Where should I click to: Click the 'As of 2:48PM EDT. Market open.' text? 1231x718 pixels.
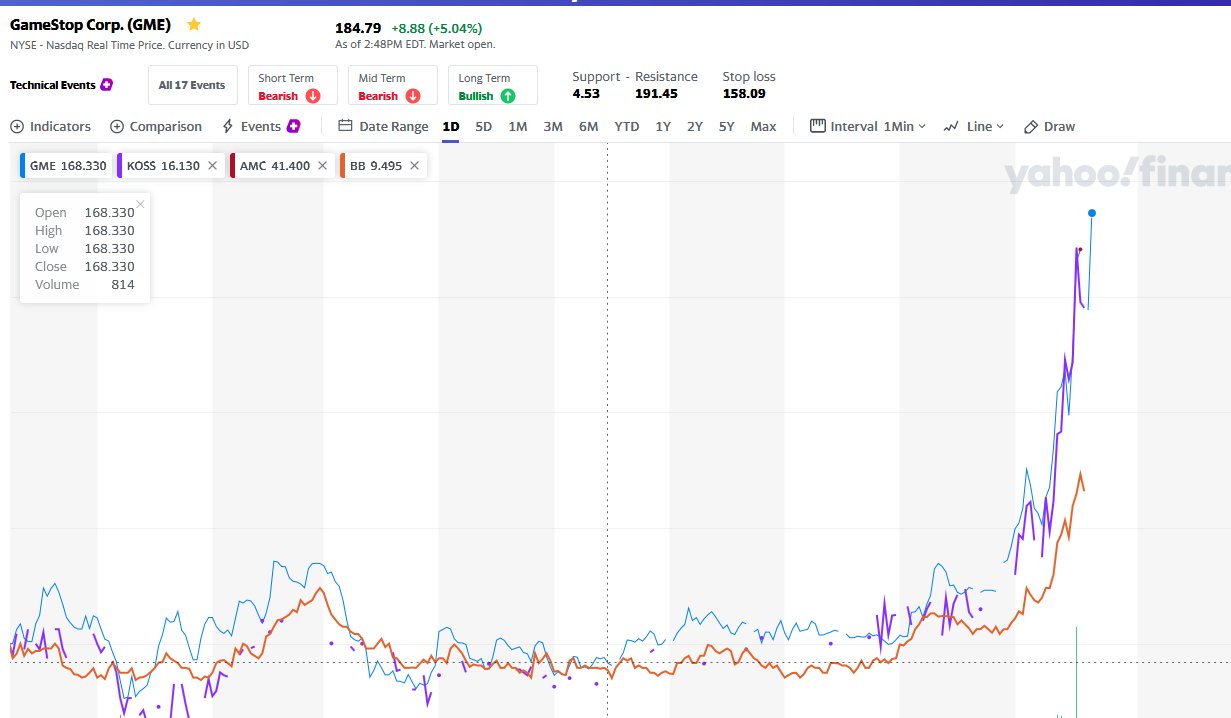pos(415,45)
